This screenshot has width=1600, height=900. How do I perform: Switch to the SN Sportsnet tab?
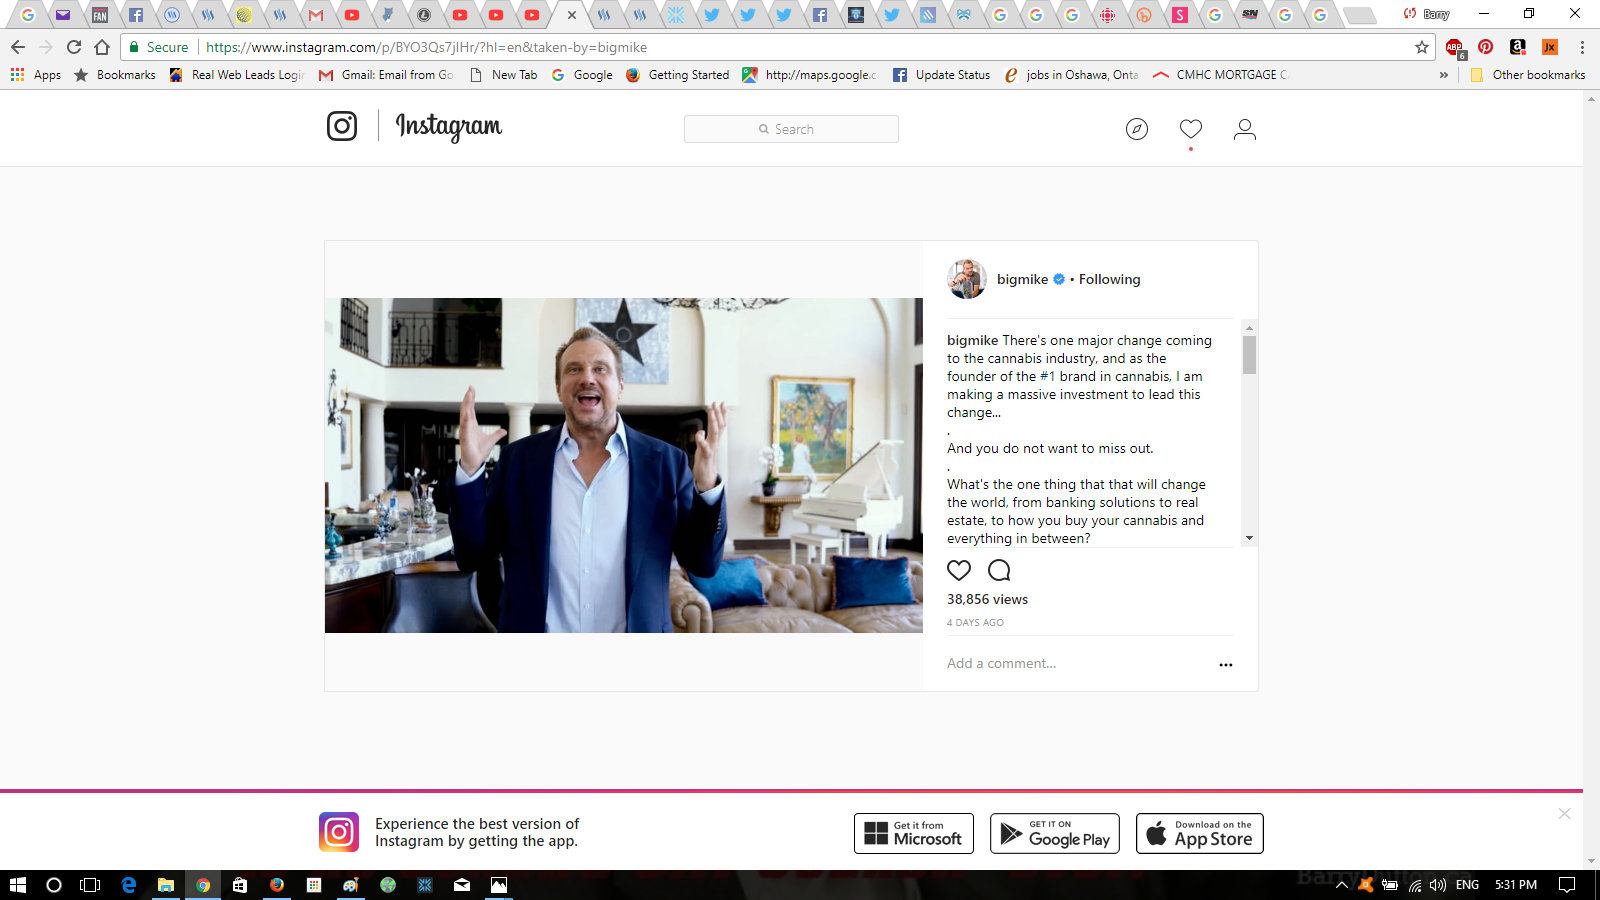[1250, 15]
